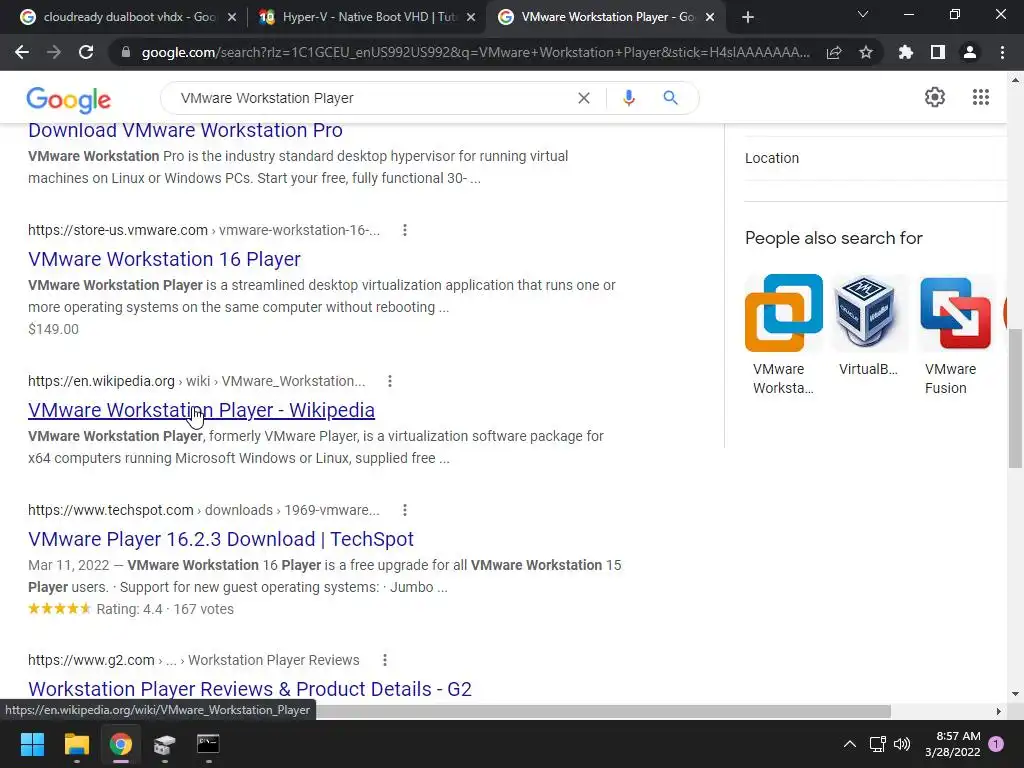Open Chrome's three-dot menu
Viewport: 1024px width, 768px height.
[x=1002, y=52]
